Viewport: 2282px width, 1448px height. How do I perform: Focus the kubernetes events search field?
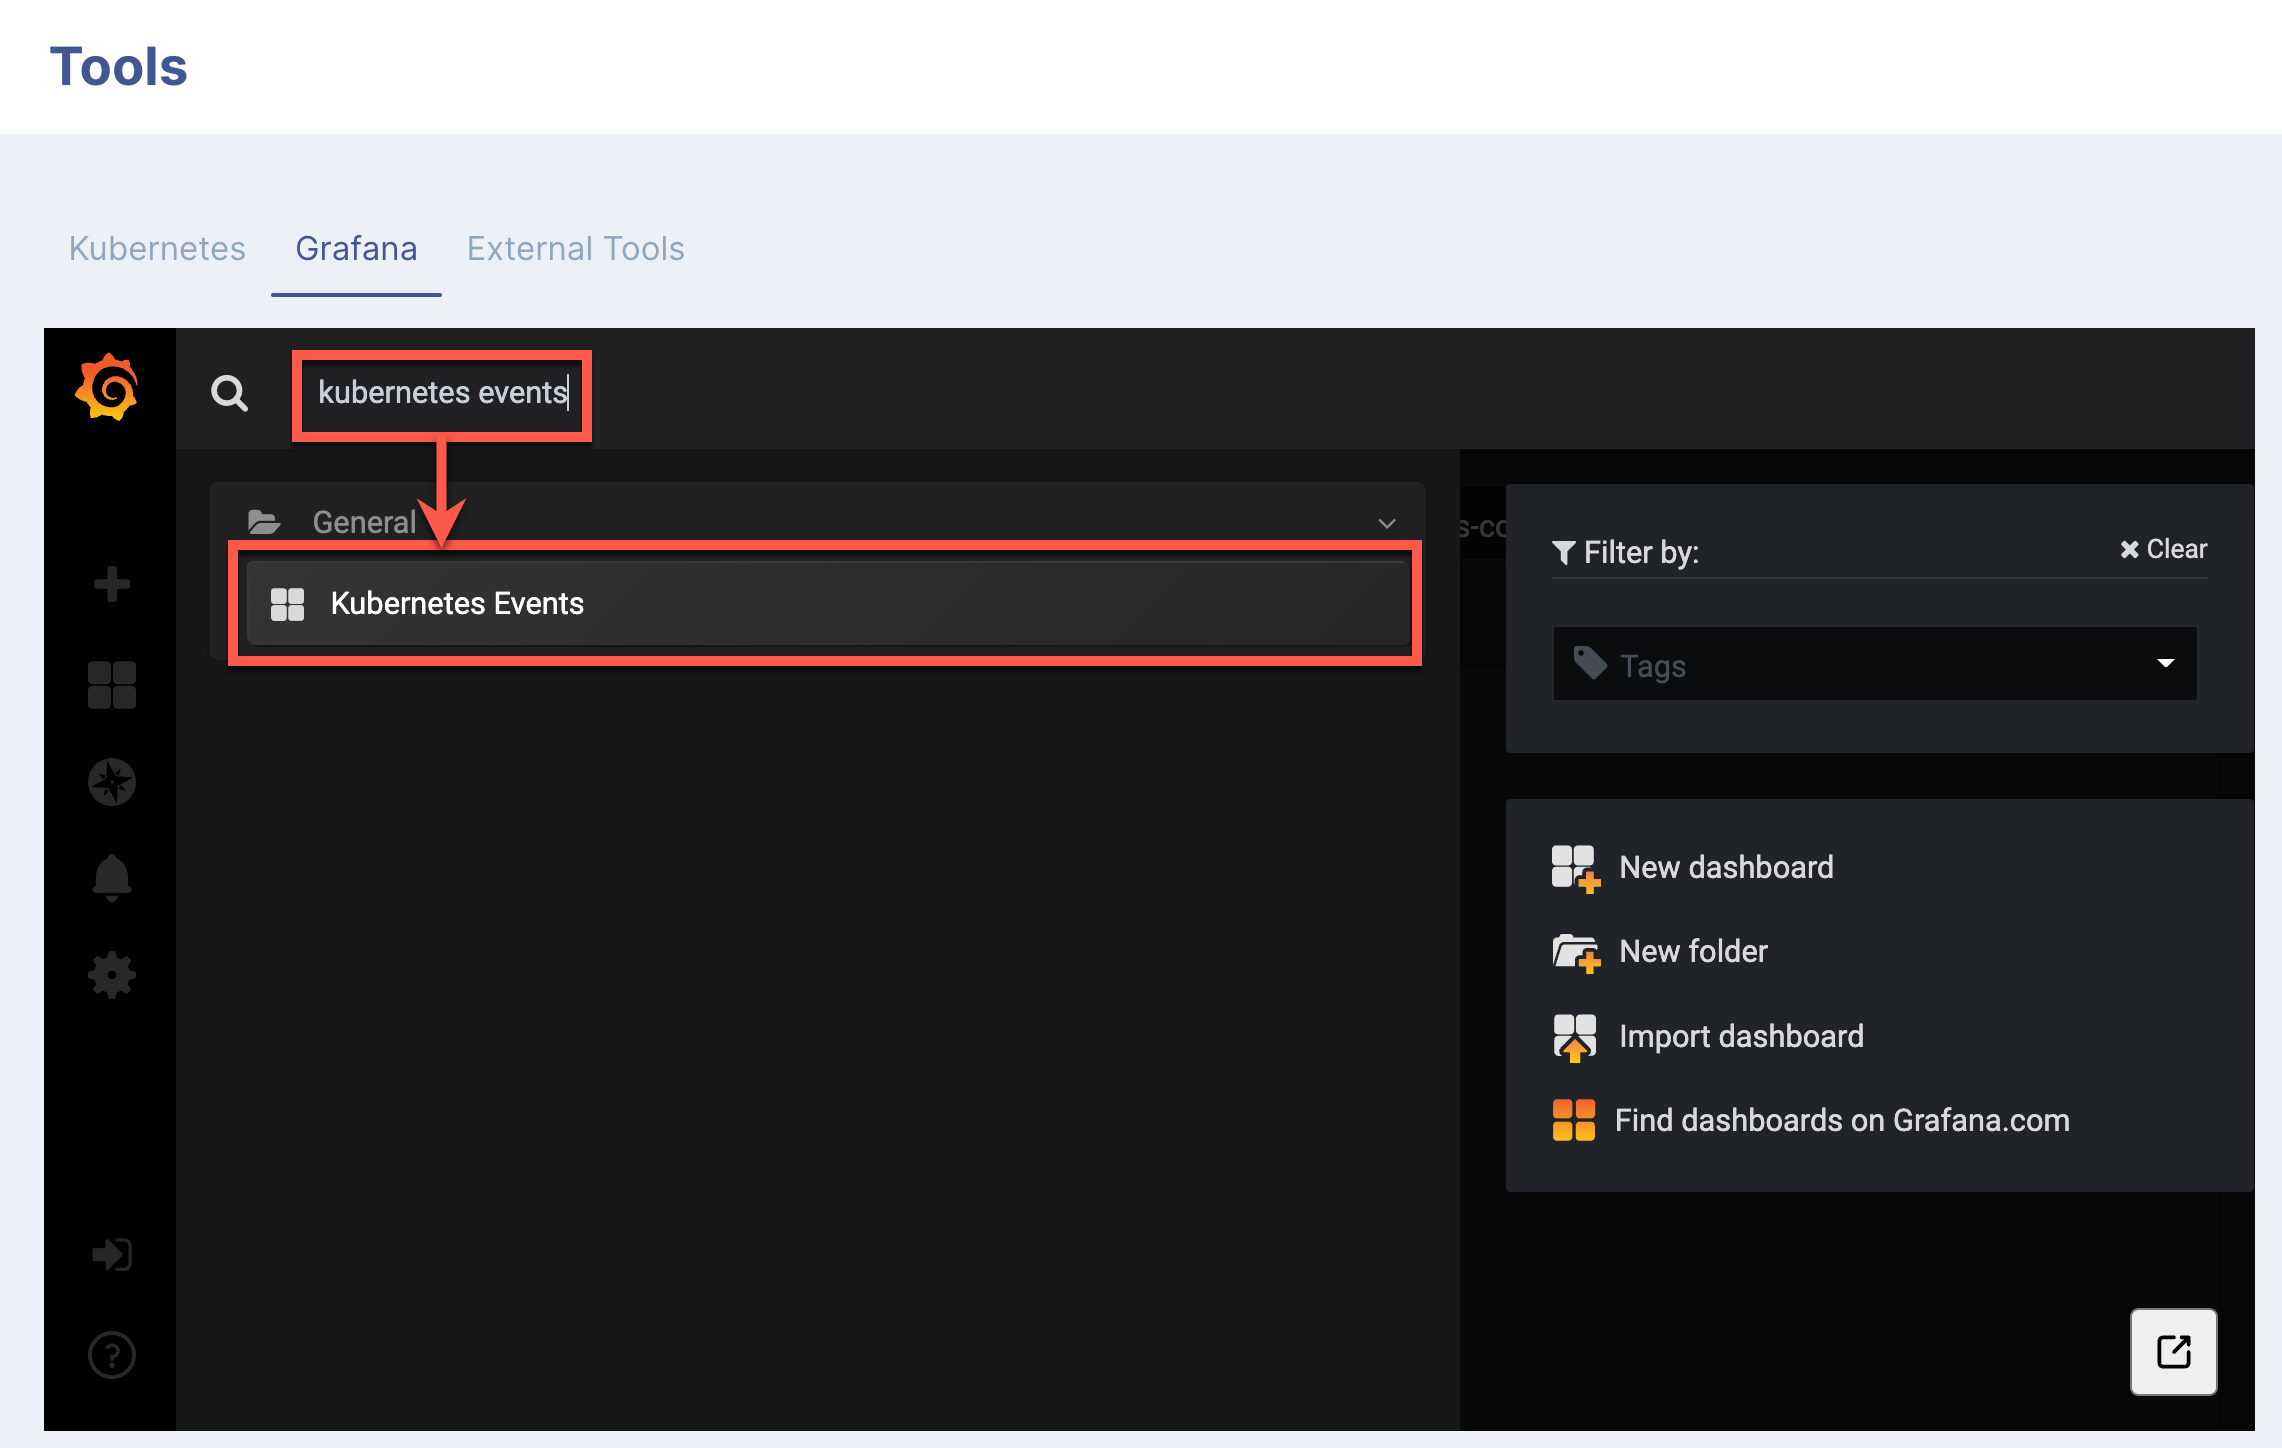tap(442, 393)
